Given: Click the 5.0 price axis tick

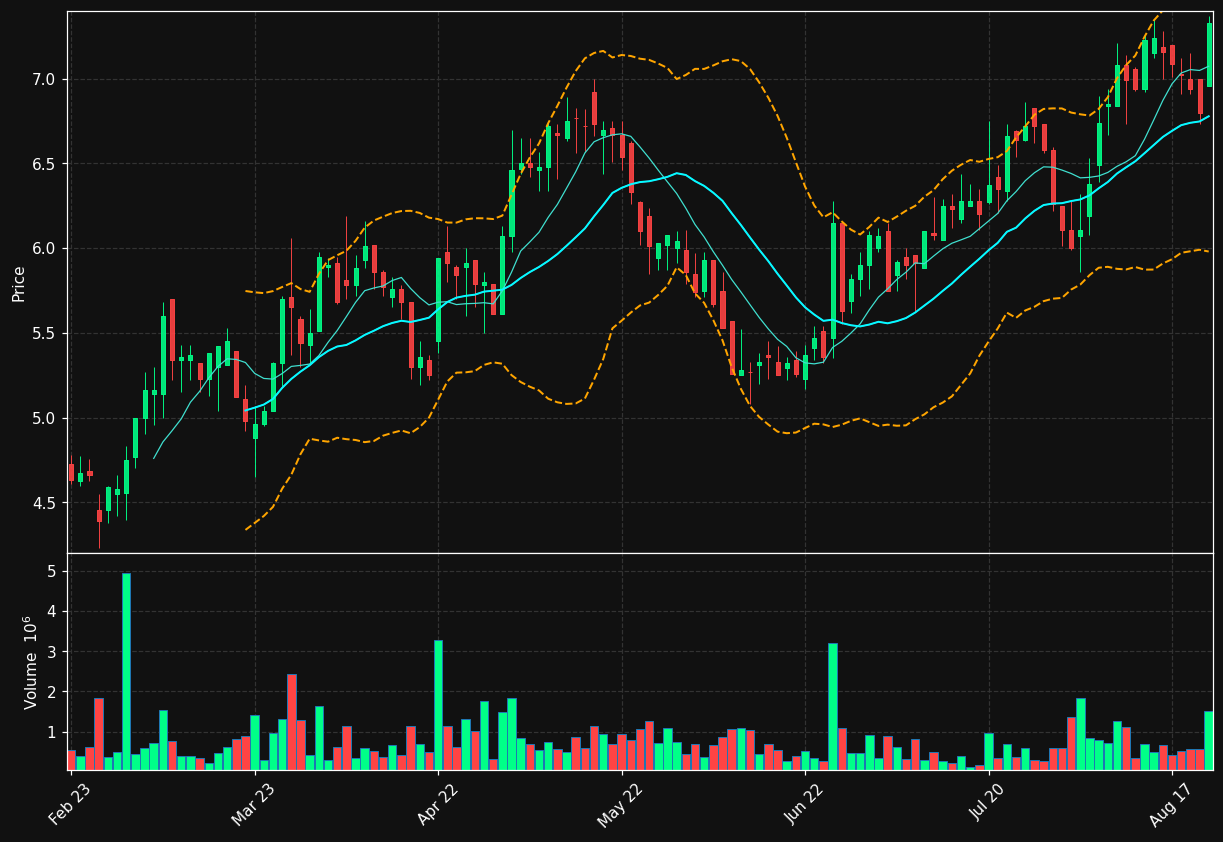Looking at the screenshot, I should pos(46,418).
